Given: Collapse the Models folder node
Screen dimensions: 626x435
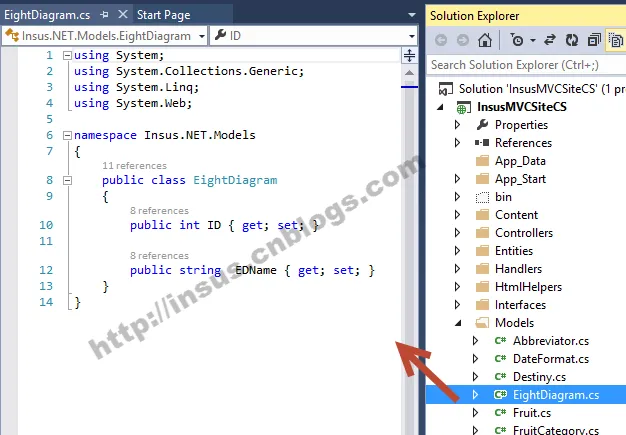Looking at the screenshot, I should 458,323.
